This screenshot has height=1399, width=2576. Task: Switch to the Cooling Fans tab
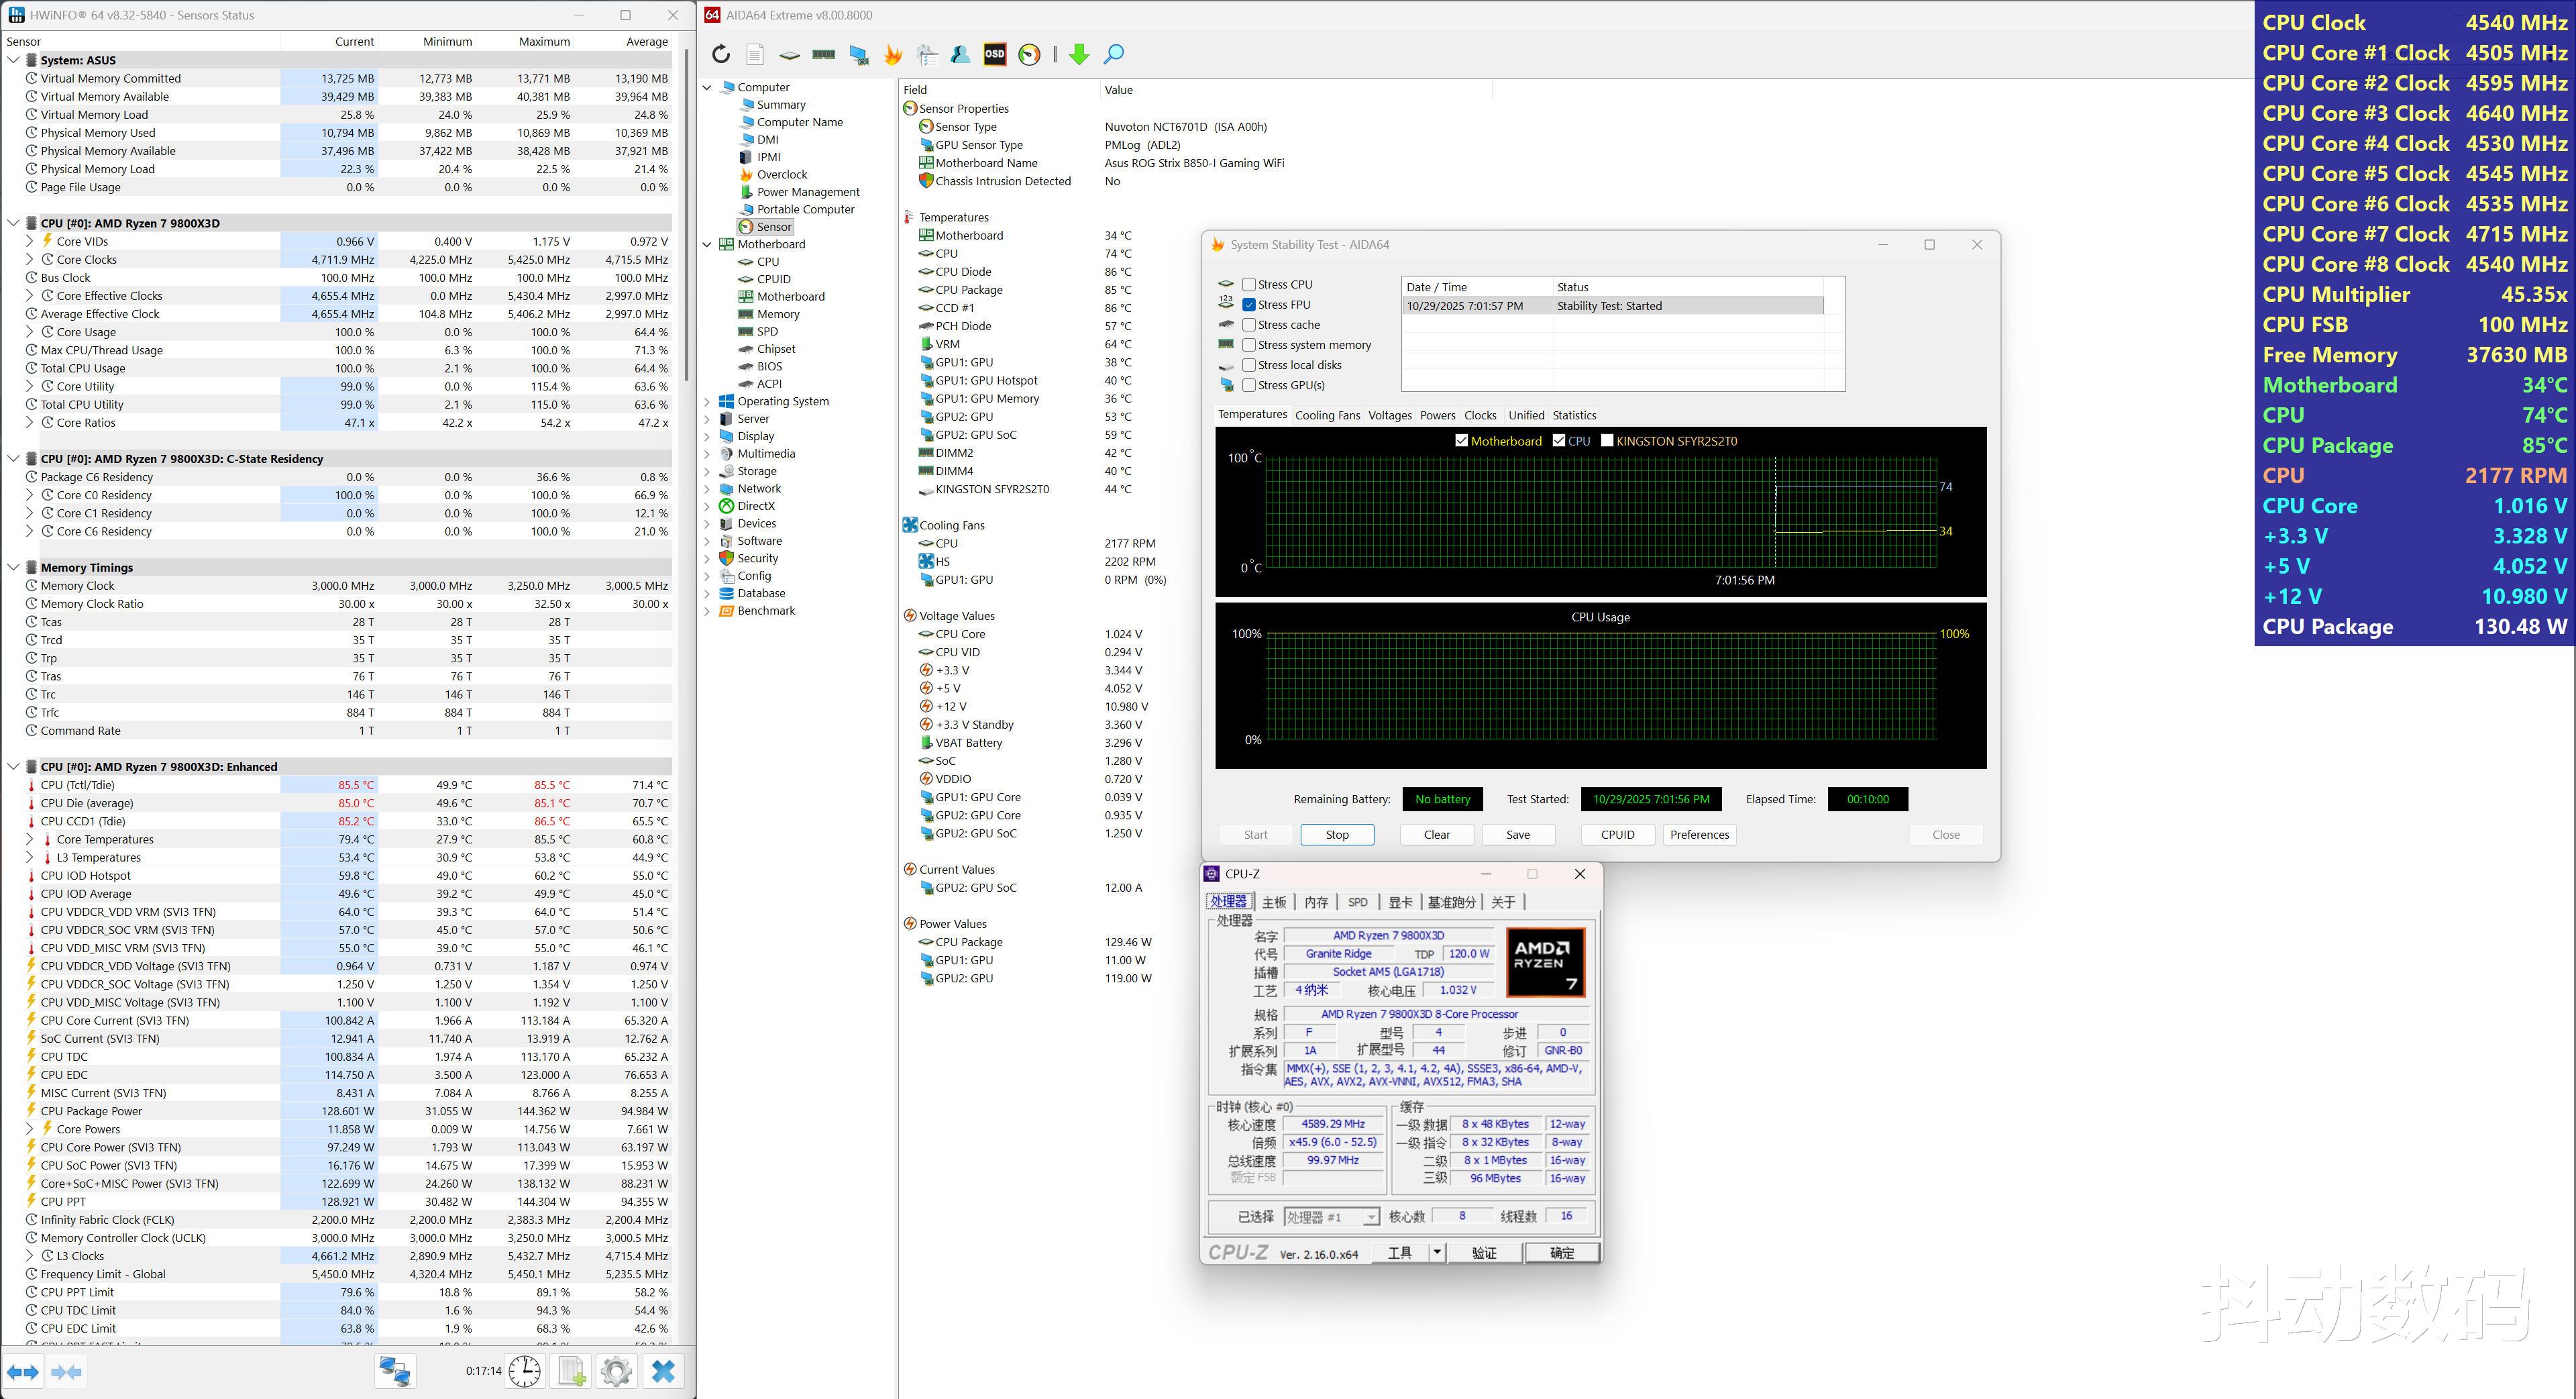tap(1327, 416)
